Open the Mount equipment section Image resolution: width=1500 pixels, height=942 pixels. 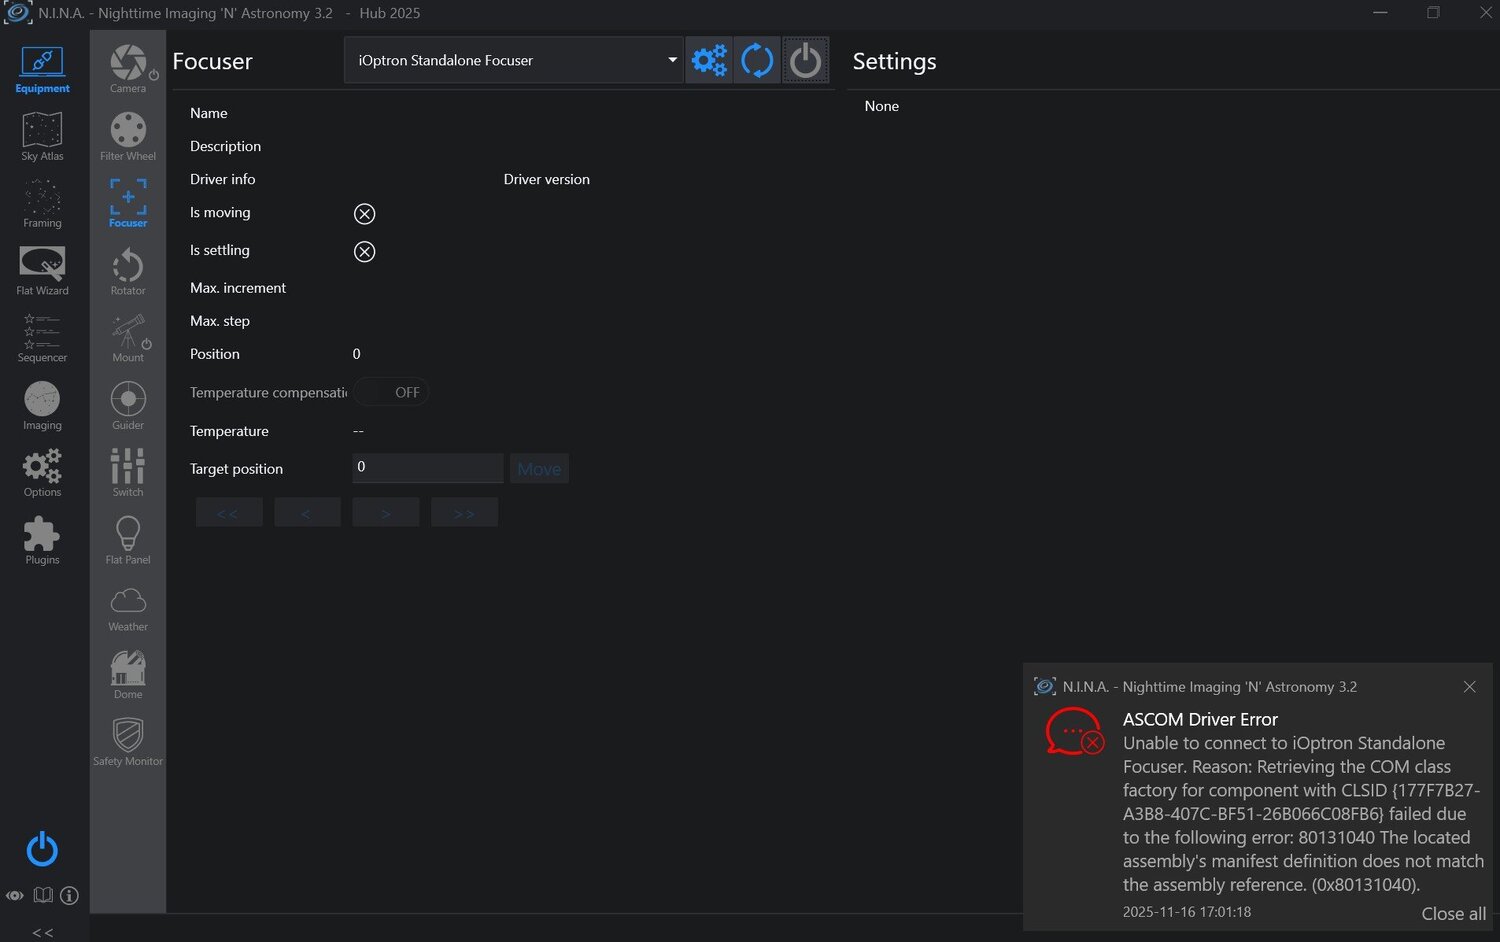(128, 338)
